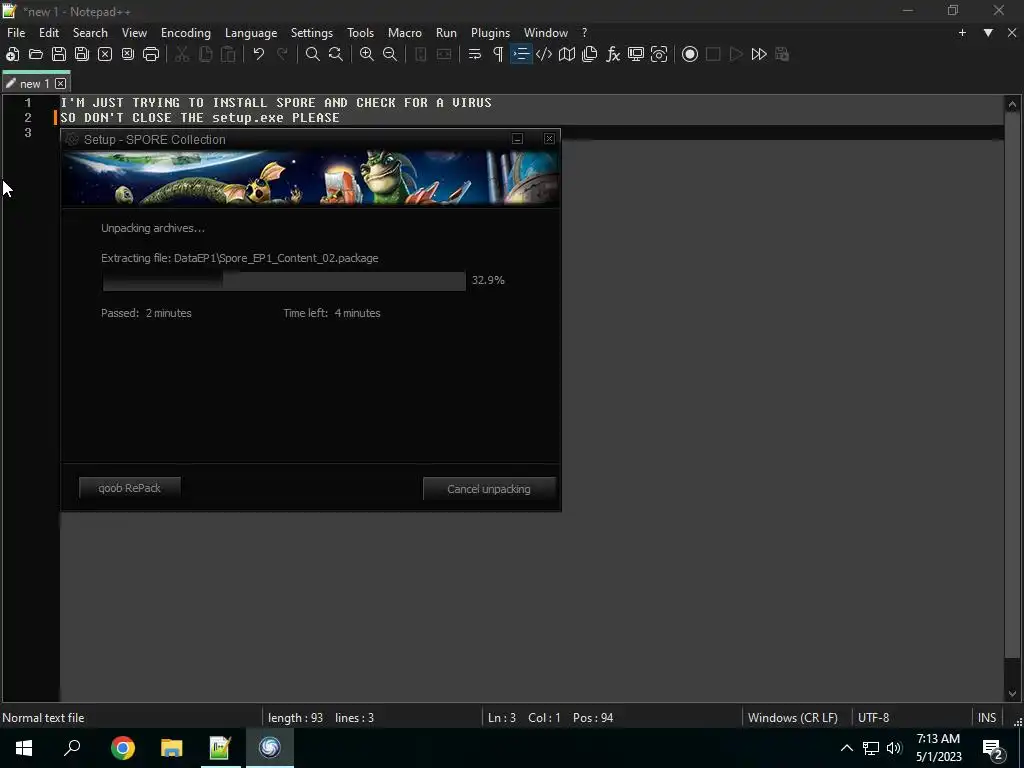The height and width of the screenshot is (768, 1024).
Task: Run macro multiple times fast-forward icon
Action: pyautogui.click(x=759, y=54)
